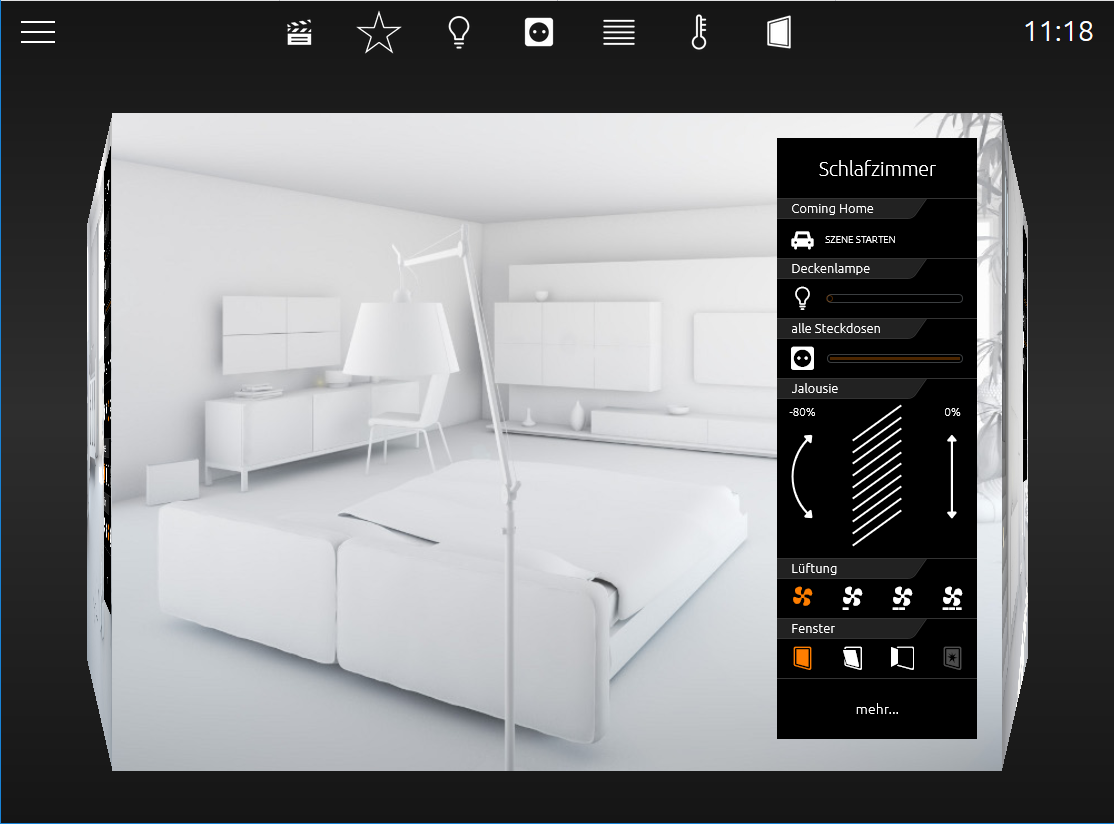Toggle the Deckenlampe bulb on or off
Viewport: 1114px width, 824px height.
coord(802,298)
